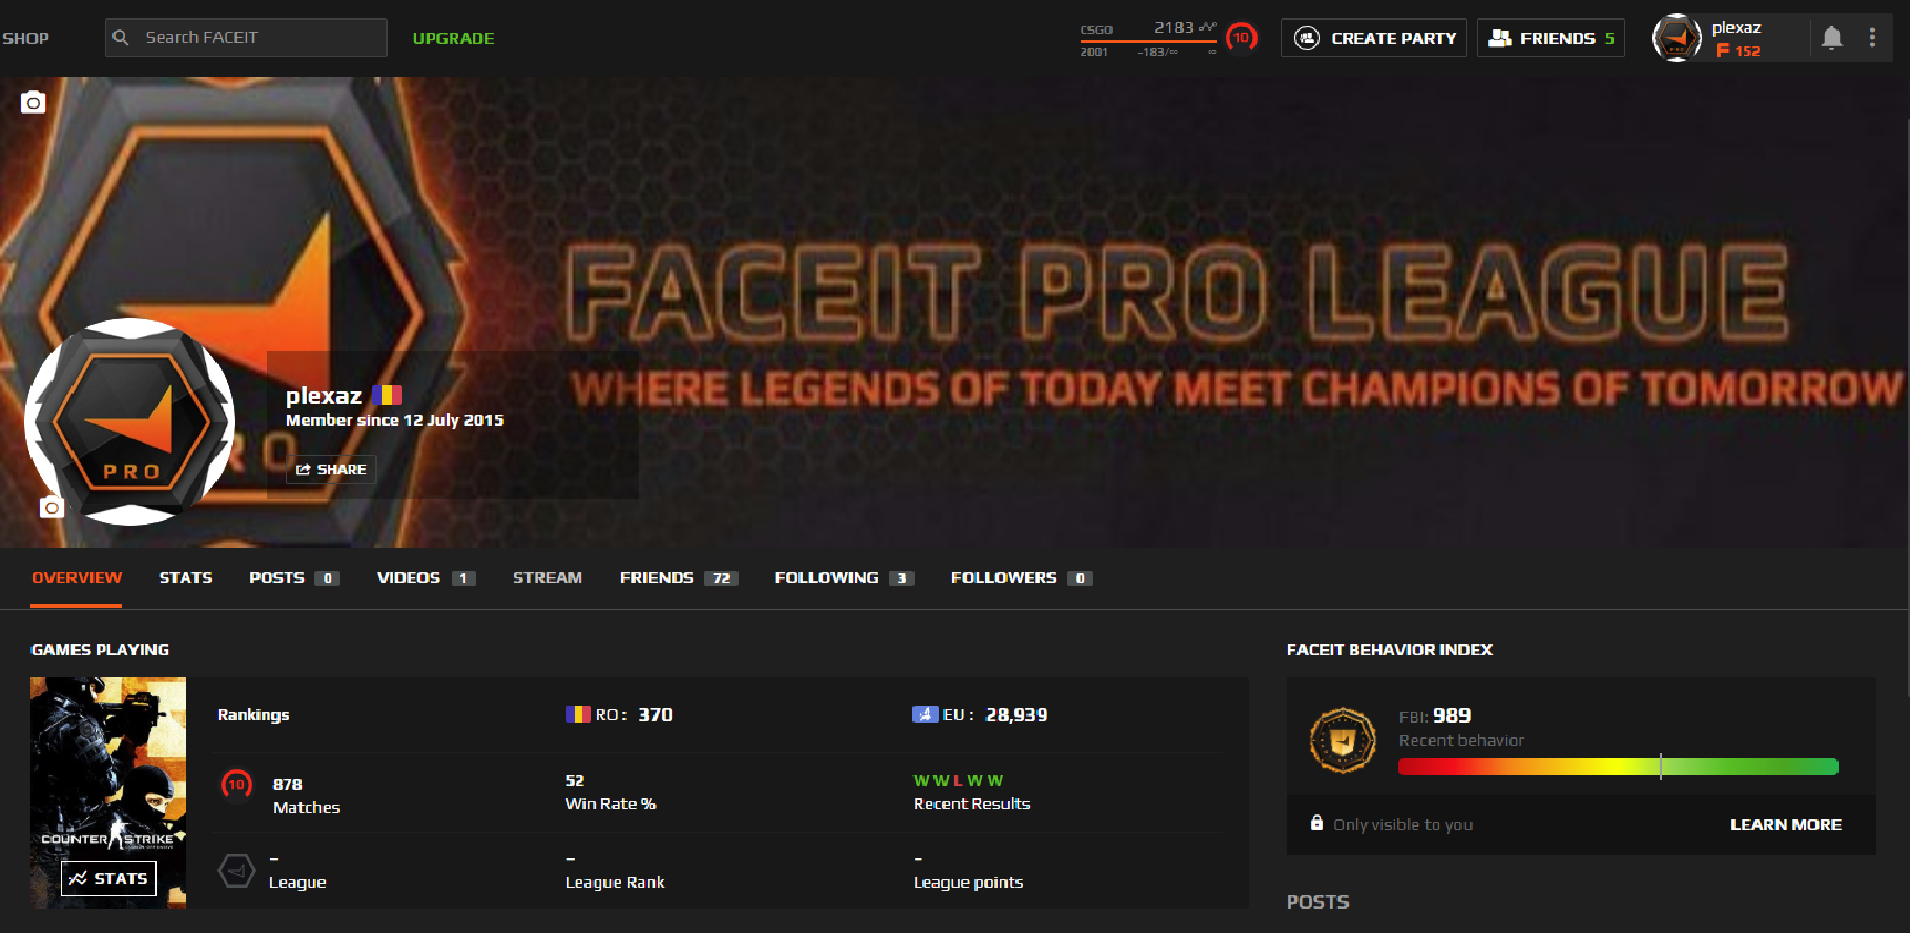
Task: Click the Romanian flag beside plexaz name
Action: 386,395
